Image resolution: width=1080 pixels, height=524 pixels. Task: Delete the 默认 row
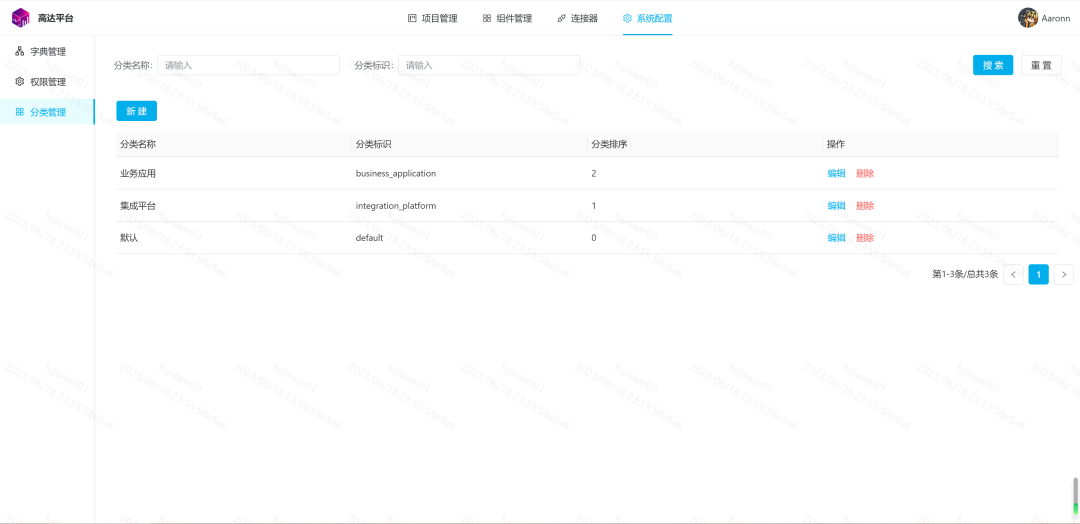864,238
